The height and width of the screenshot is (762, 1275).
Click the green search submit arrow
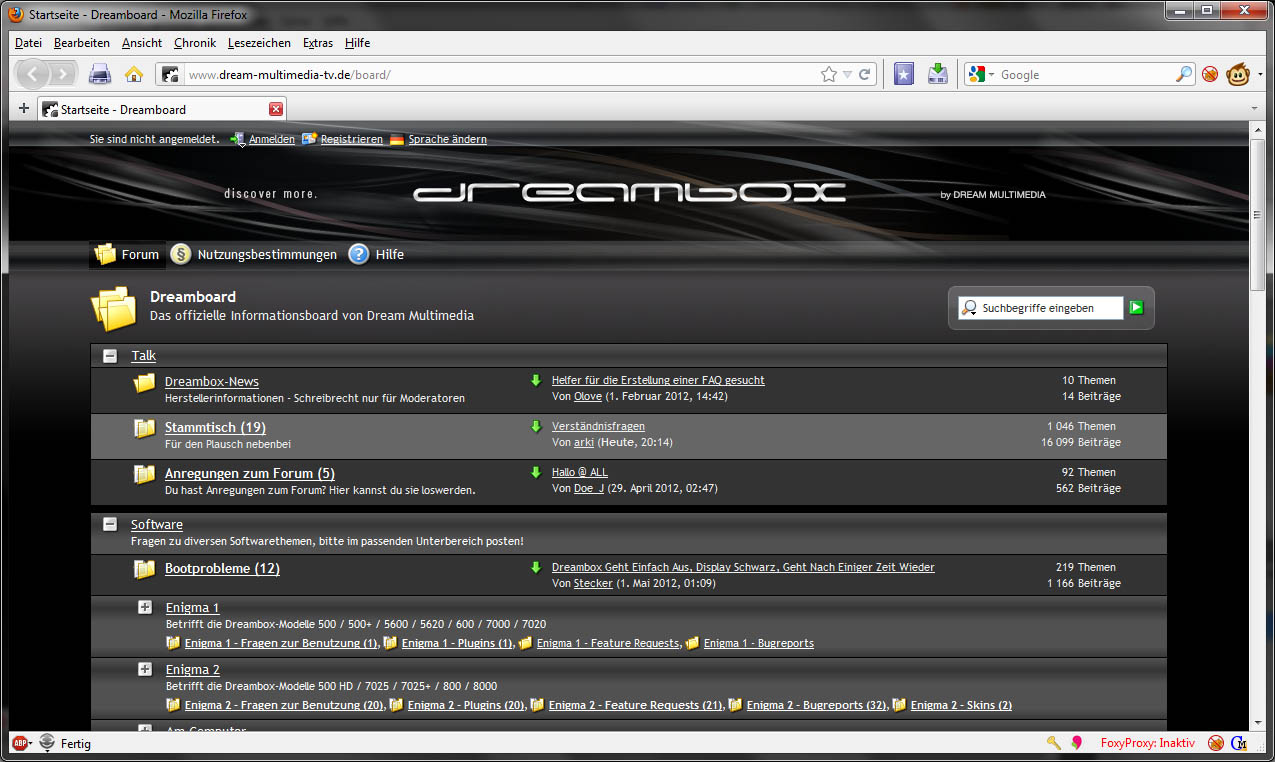pyautogui.click(x=1136, y=308)
